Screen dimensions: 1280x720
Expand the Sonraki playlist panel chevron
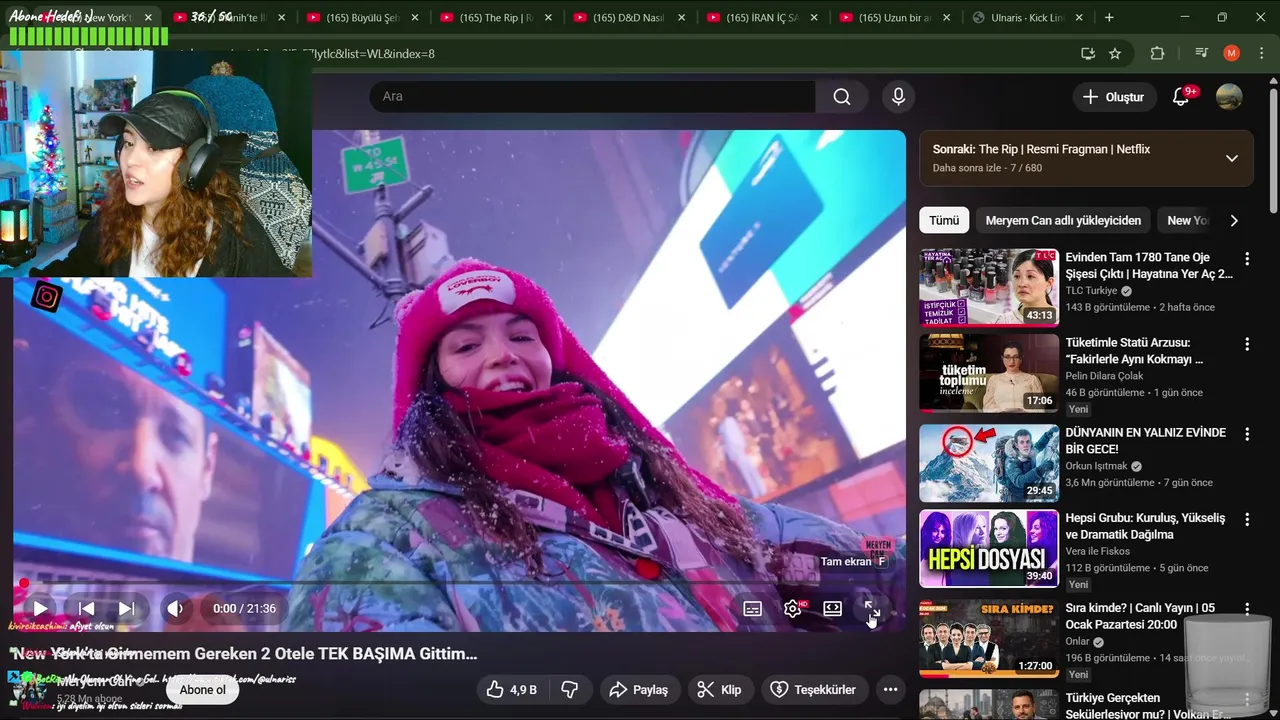pyautogui.click(x=1232, y=158)
